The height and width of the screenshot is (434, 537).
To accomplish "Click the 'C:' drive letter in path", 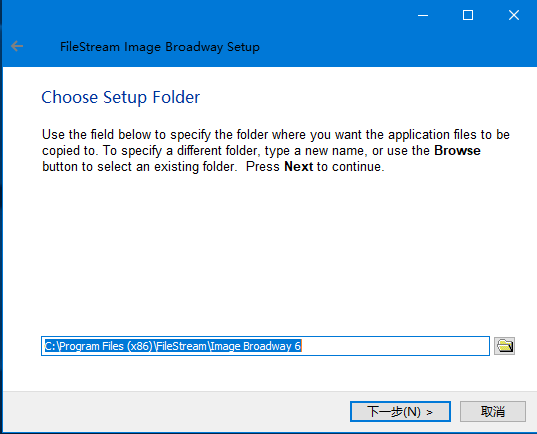I will (x=50, y=346).
